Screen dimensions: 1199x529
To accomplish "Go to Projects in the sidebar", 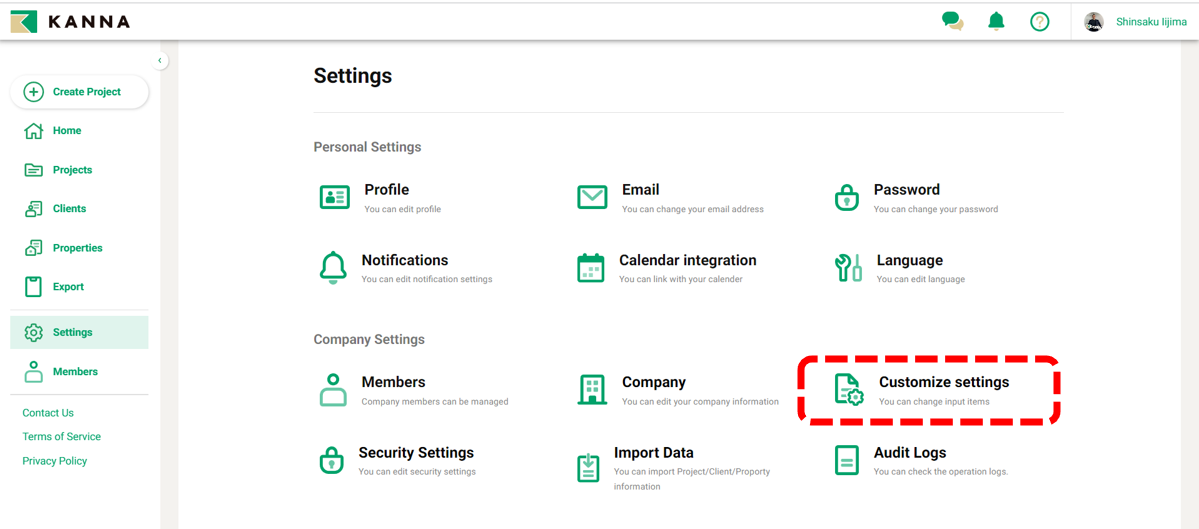I will pos(72,170).
